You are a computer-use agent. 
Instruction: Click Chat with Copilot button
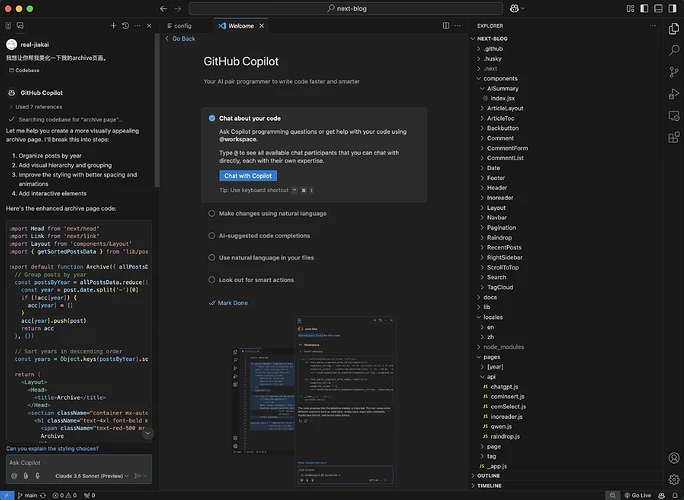248,175
